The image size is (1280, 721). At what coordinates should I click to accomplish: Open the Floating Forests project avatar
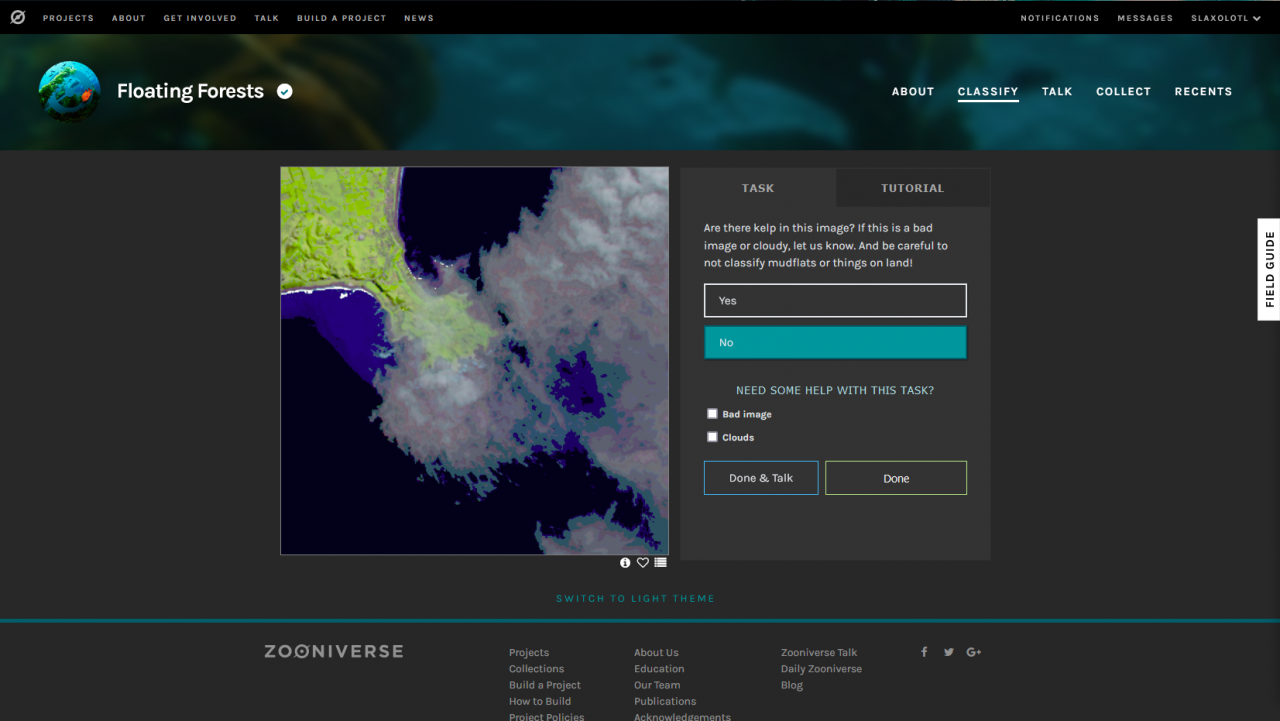pos(69,91)
